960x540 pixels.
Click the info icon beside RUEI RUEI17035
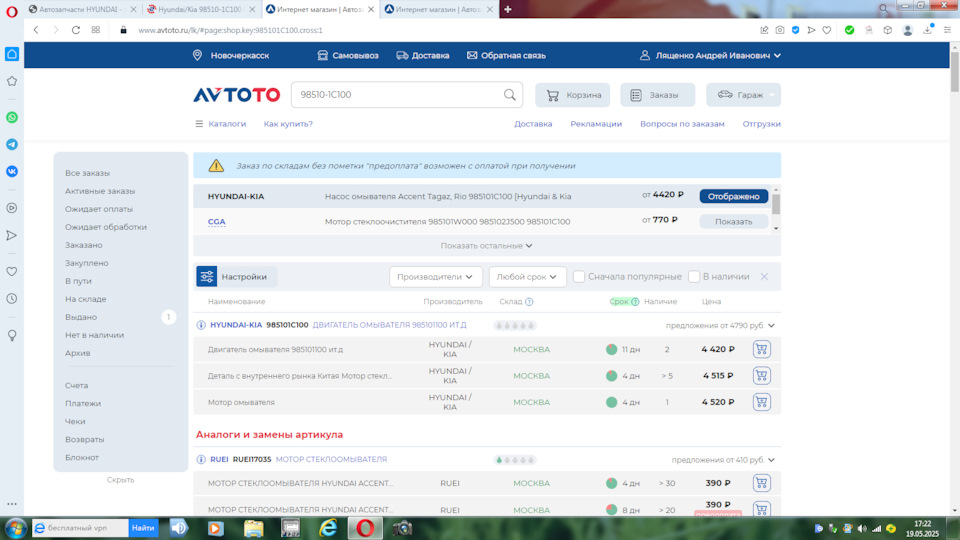coord(201,459)
